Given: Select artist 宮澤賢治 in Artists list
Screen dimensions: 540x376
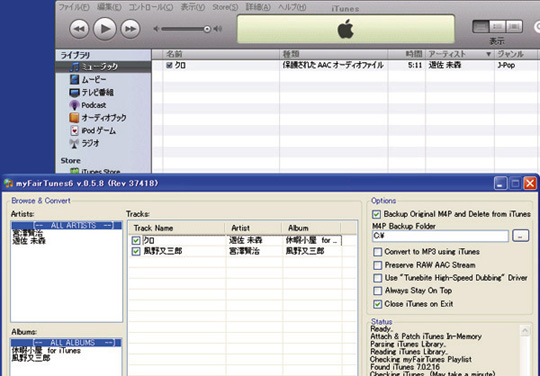Looking at the screenshot, I should (x=27, y=233).
